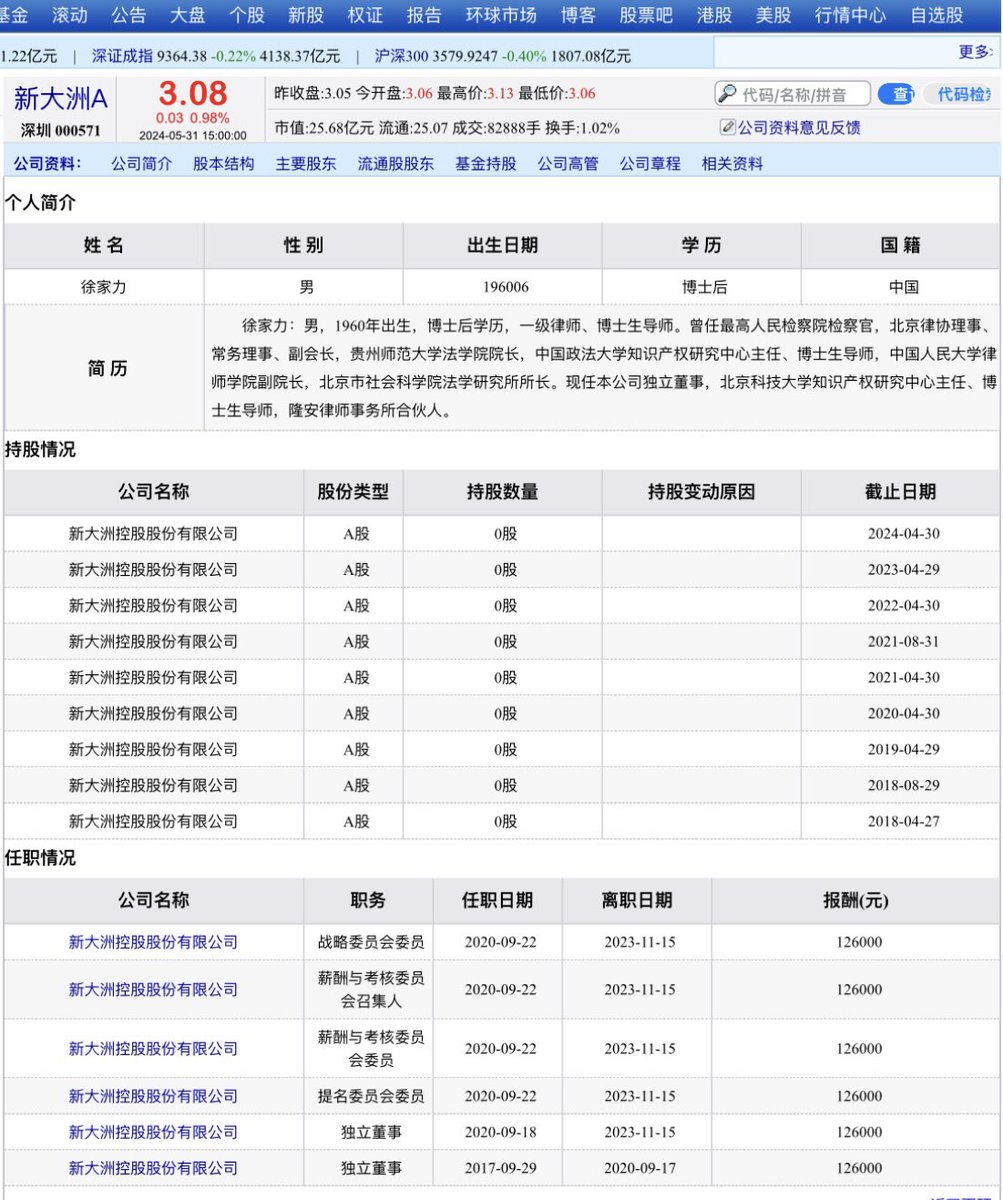Click holding date 2021-08-31

point(904,642)
